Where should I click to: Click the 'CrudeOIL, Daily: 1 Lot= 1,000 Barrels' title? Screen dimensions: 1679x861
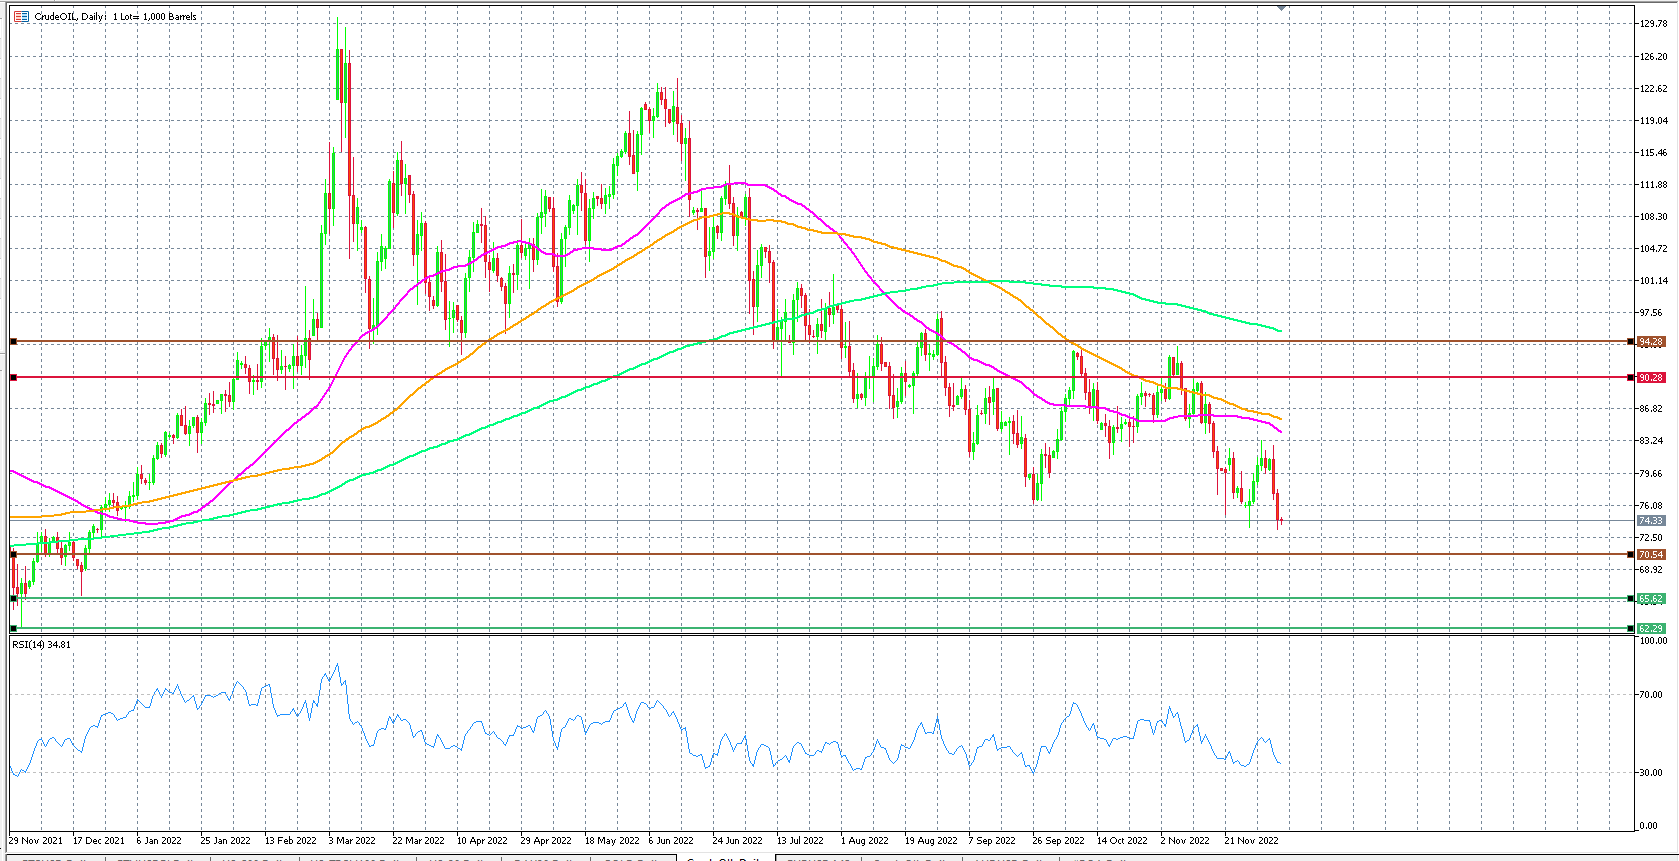tap(116, 17)
